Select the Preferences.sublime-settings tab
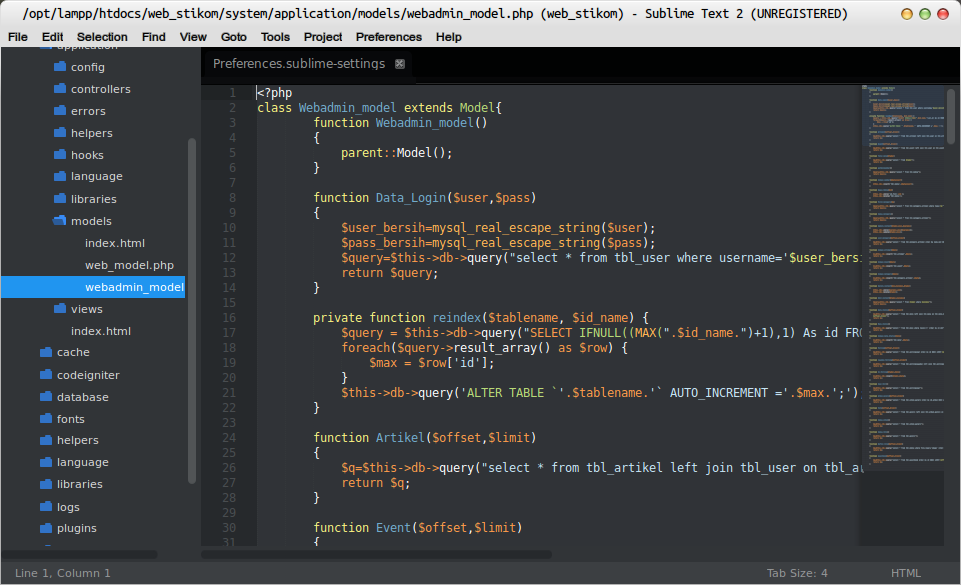 (x=299, y=63)
